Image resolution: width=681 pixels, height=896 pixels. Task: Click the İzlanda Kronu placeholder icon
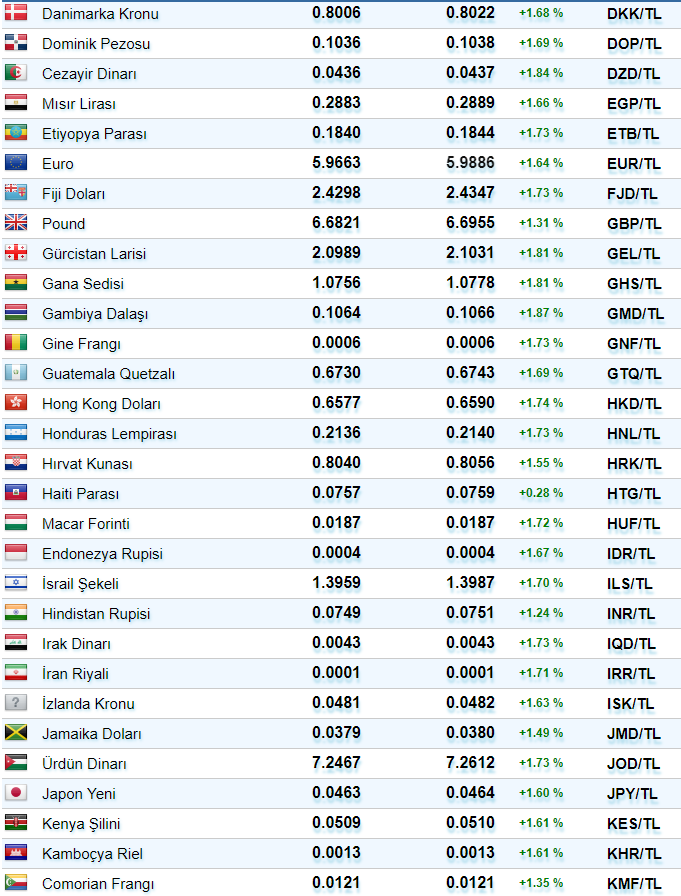pos(16,703)
